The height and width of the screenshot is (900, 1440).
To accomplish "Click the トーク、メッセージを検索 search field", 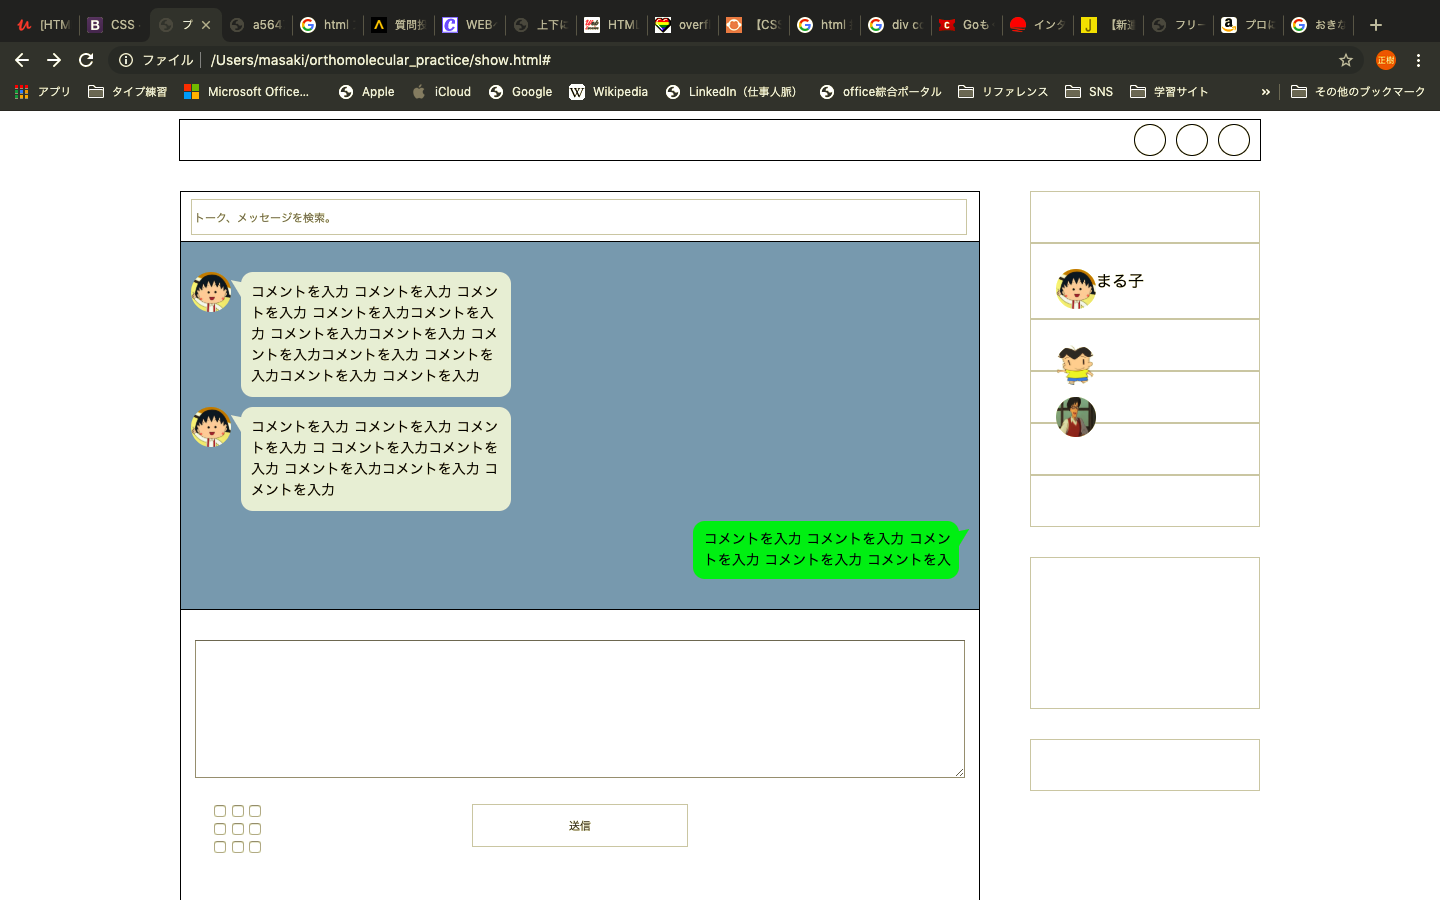I will click(578, 217).
